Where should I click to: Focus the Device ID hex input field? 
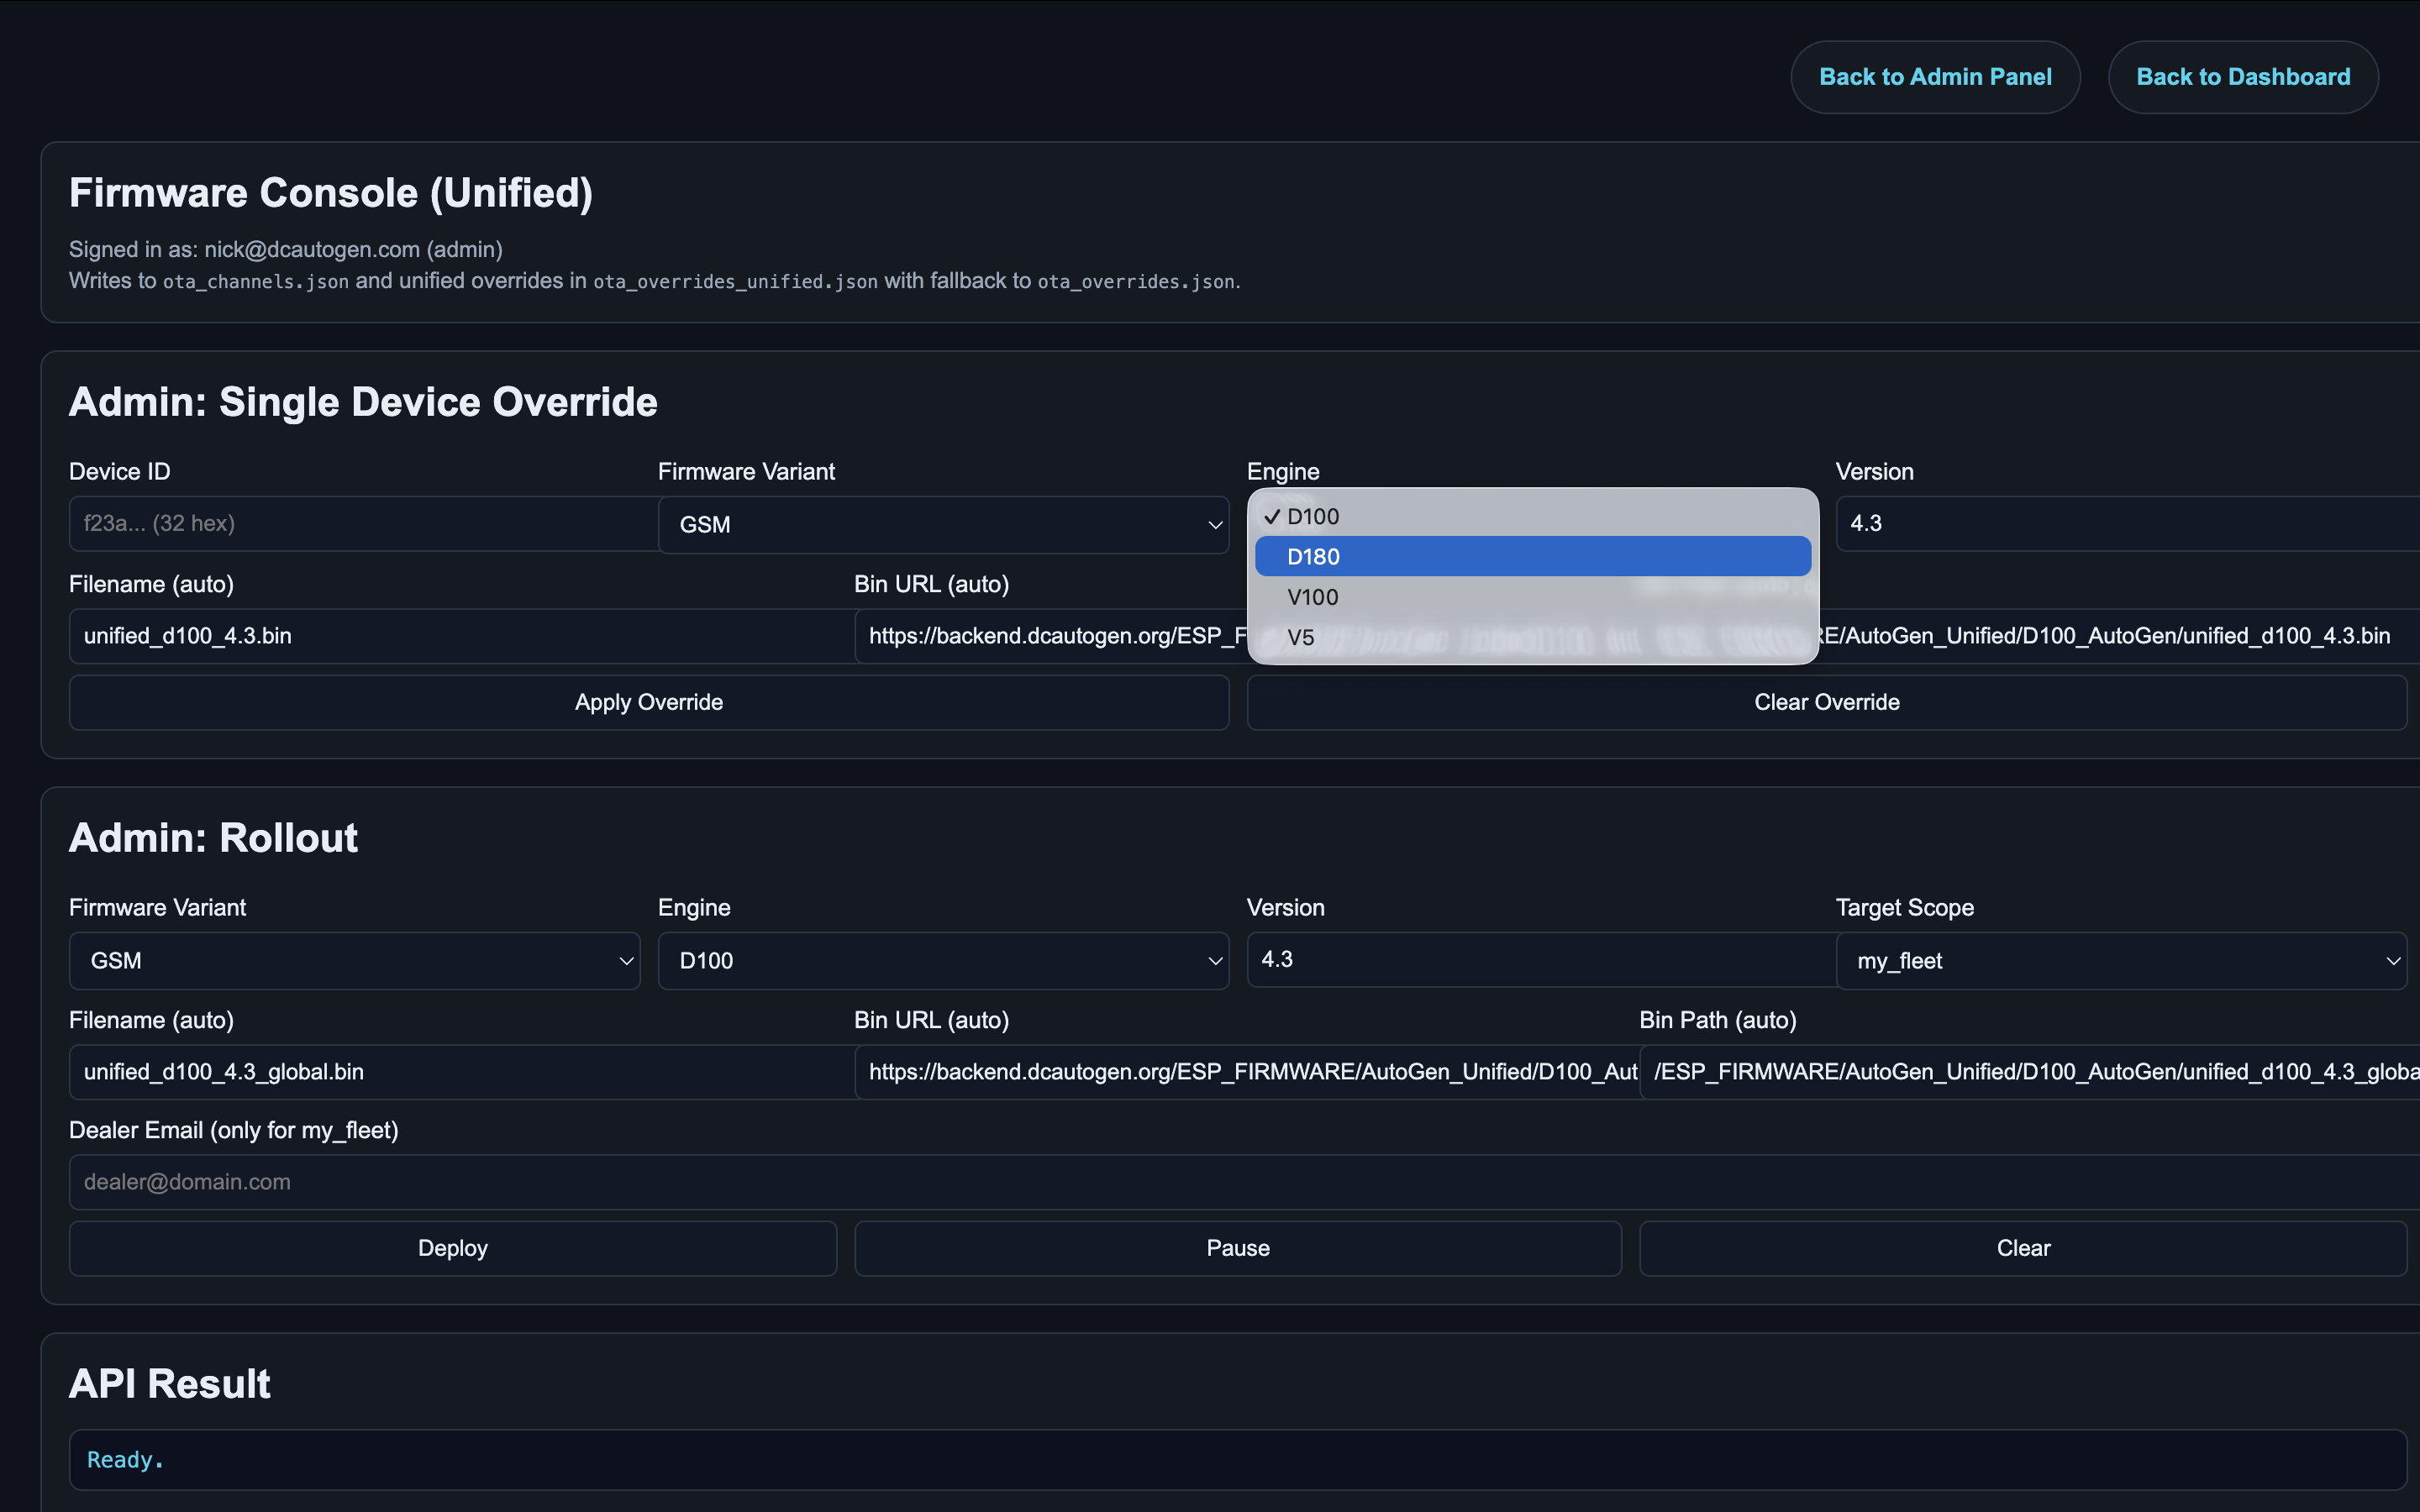tap(364, 523)
